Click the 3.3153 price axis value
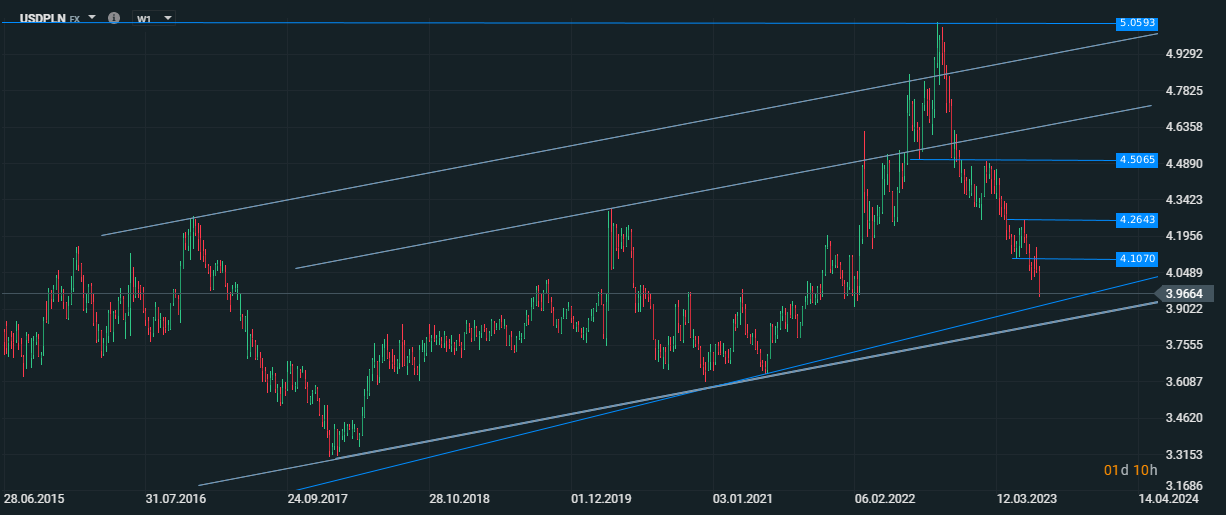The height and width of the screenshot is (515, 1226). click(x=1182, y=455)
